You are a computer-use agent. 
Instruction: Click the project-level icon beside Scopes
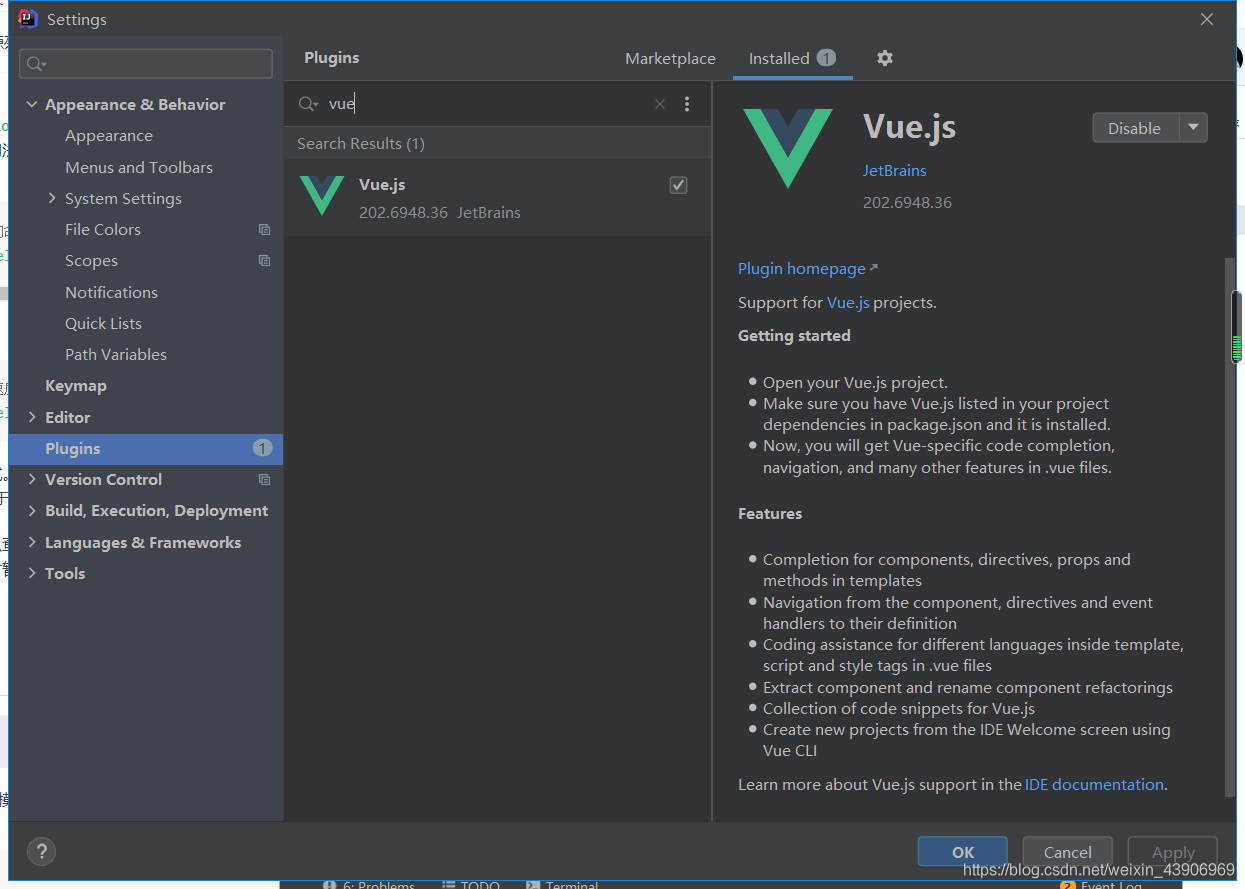[264, 261]
